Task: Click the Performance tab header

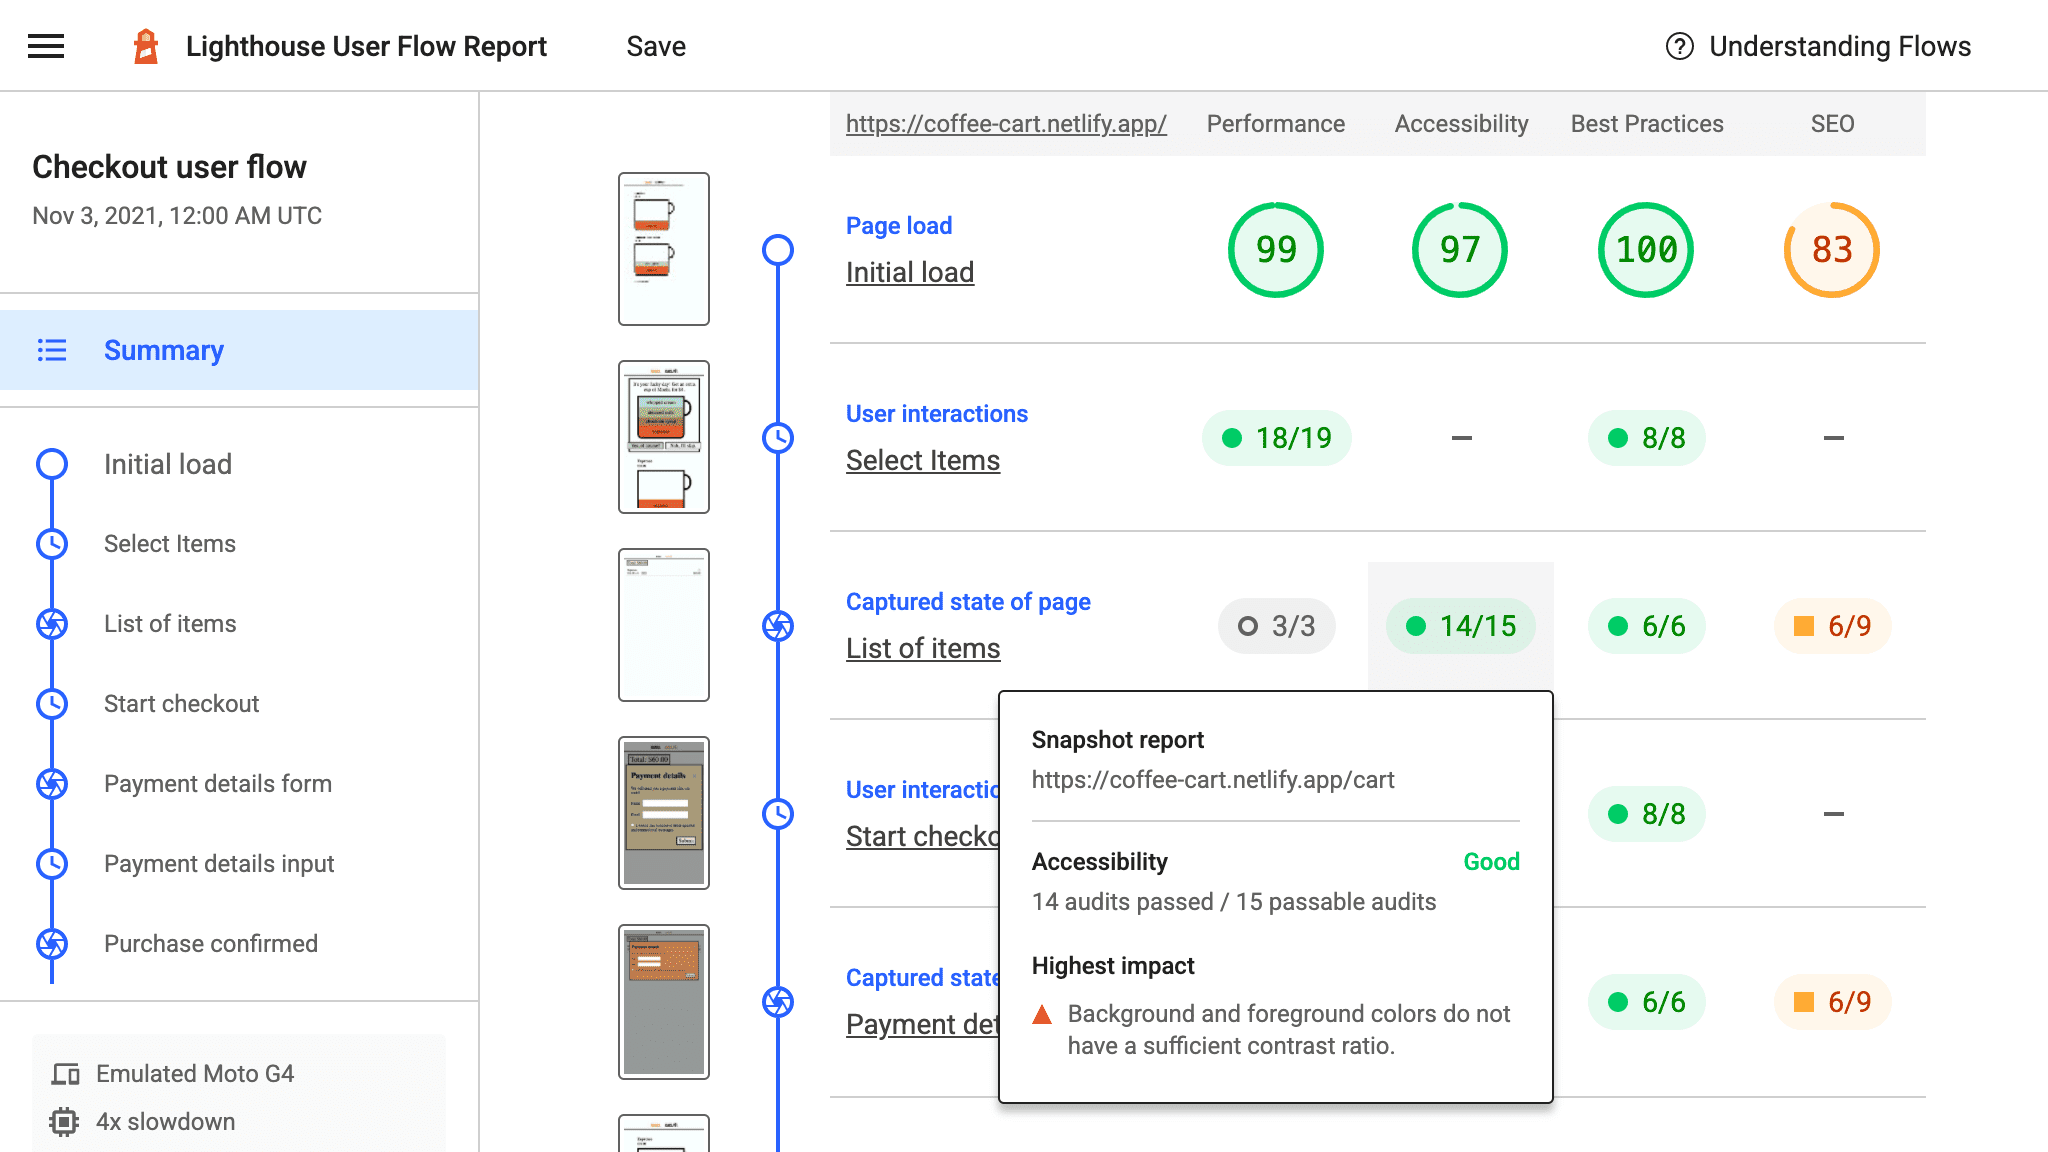Action: (1276, 124)
